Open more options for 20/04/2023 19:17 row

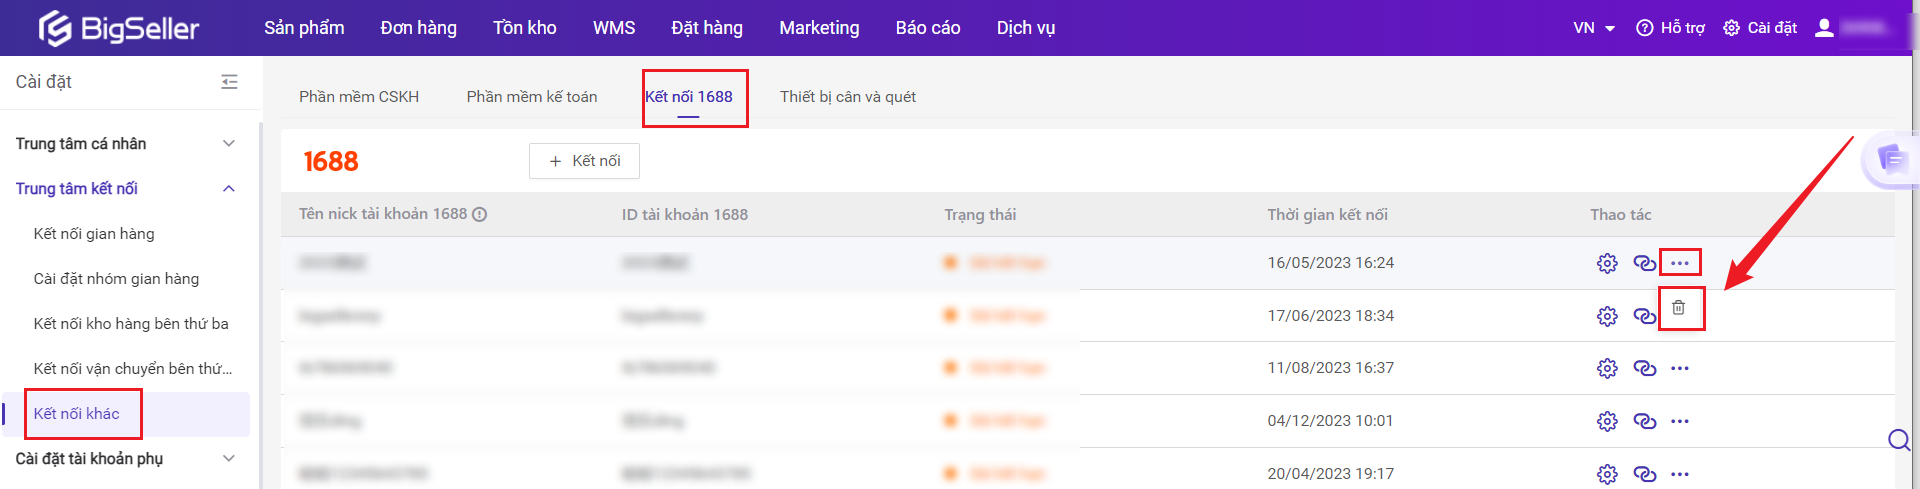pos(1680,474)
